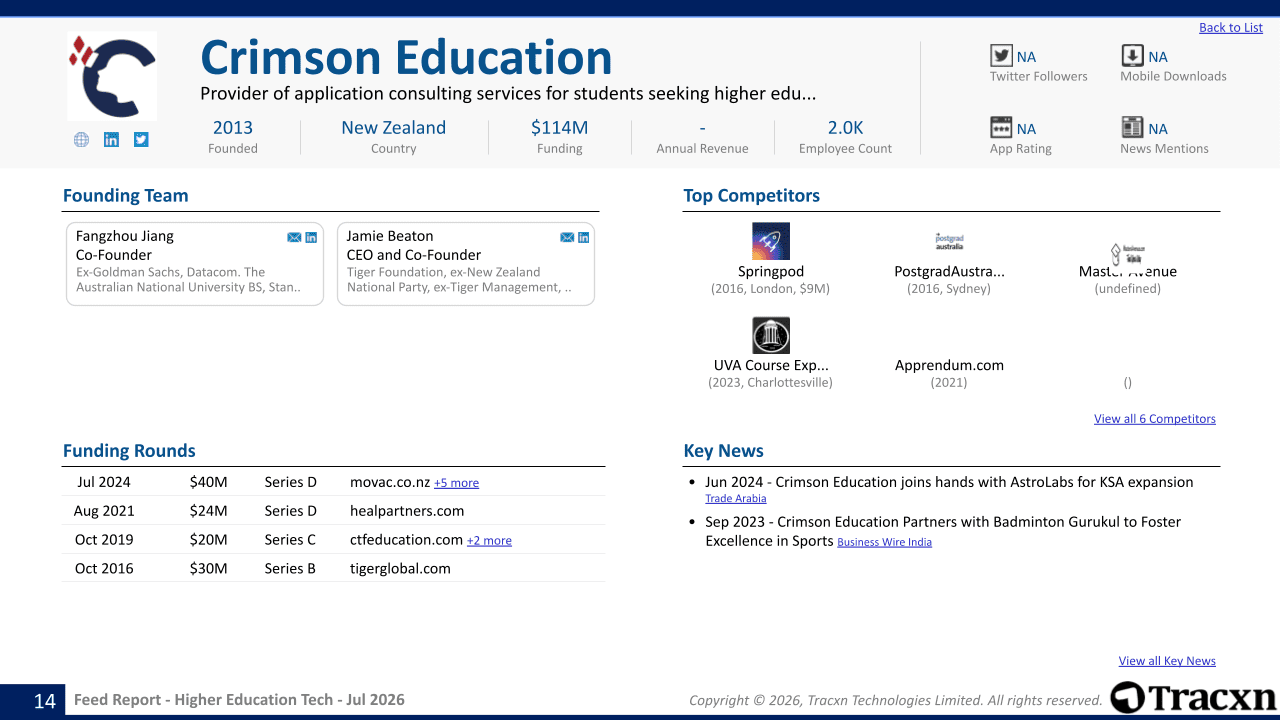Click the UVA Course Exp... competitor name
1280x720 pixels.
tap(771, 366)
